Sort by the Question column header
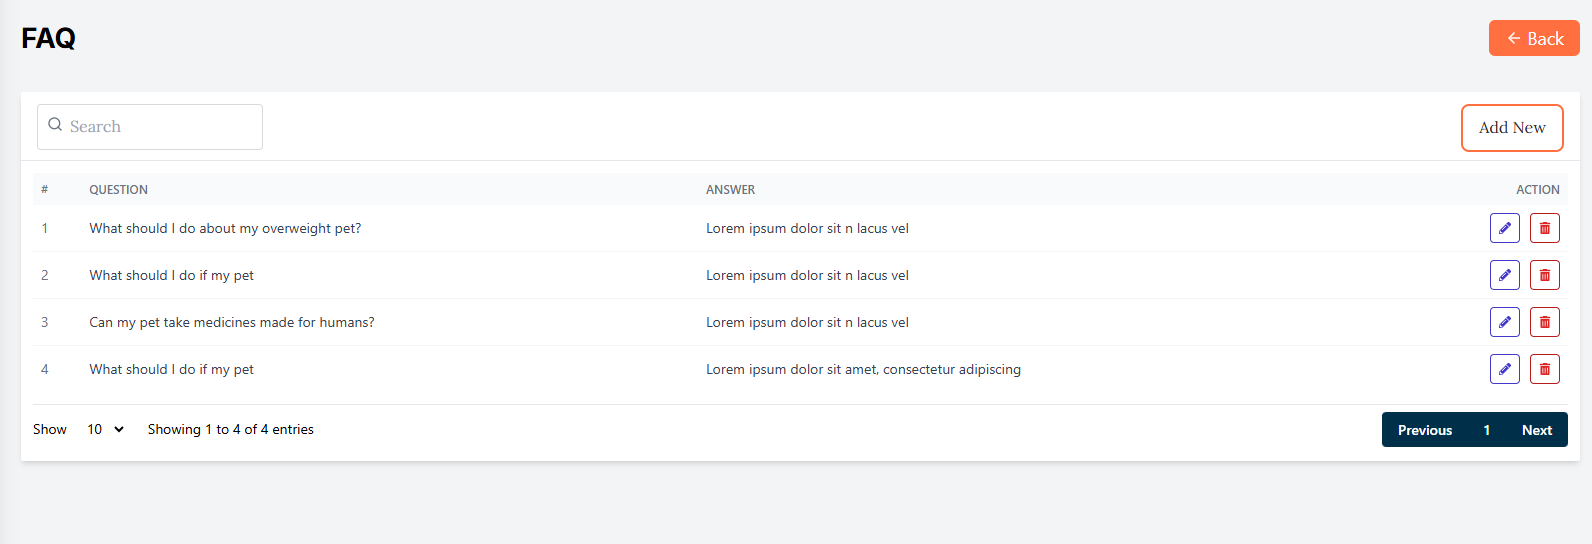 click(118, 190)
